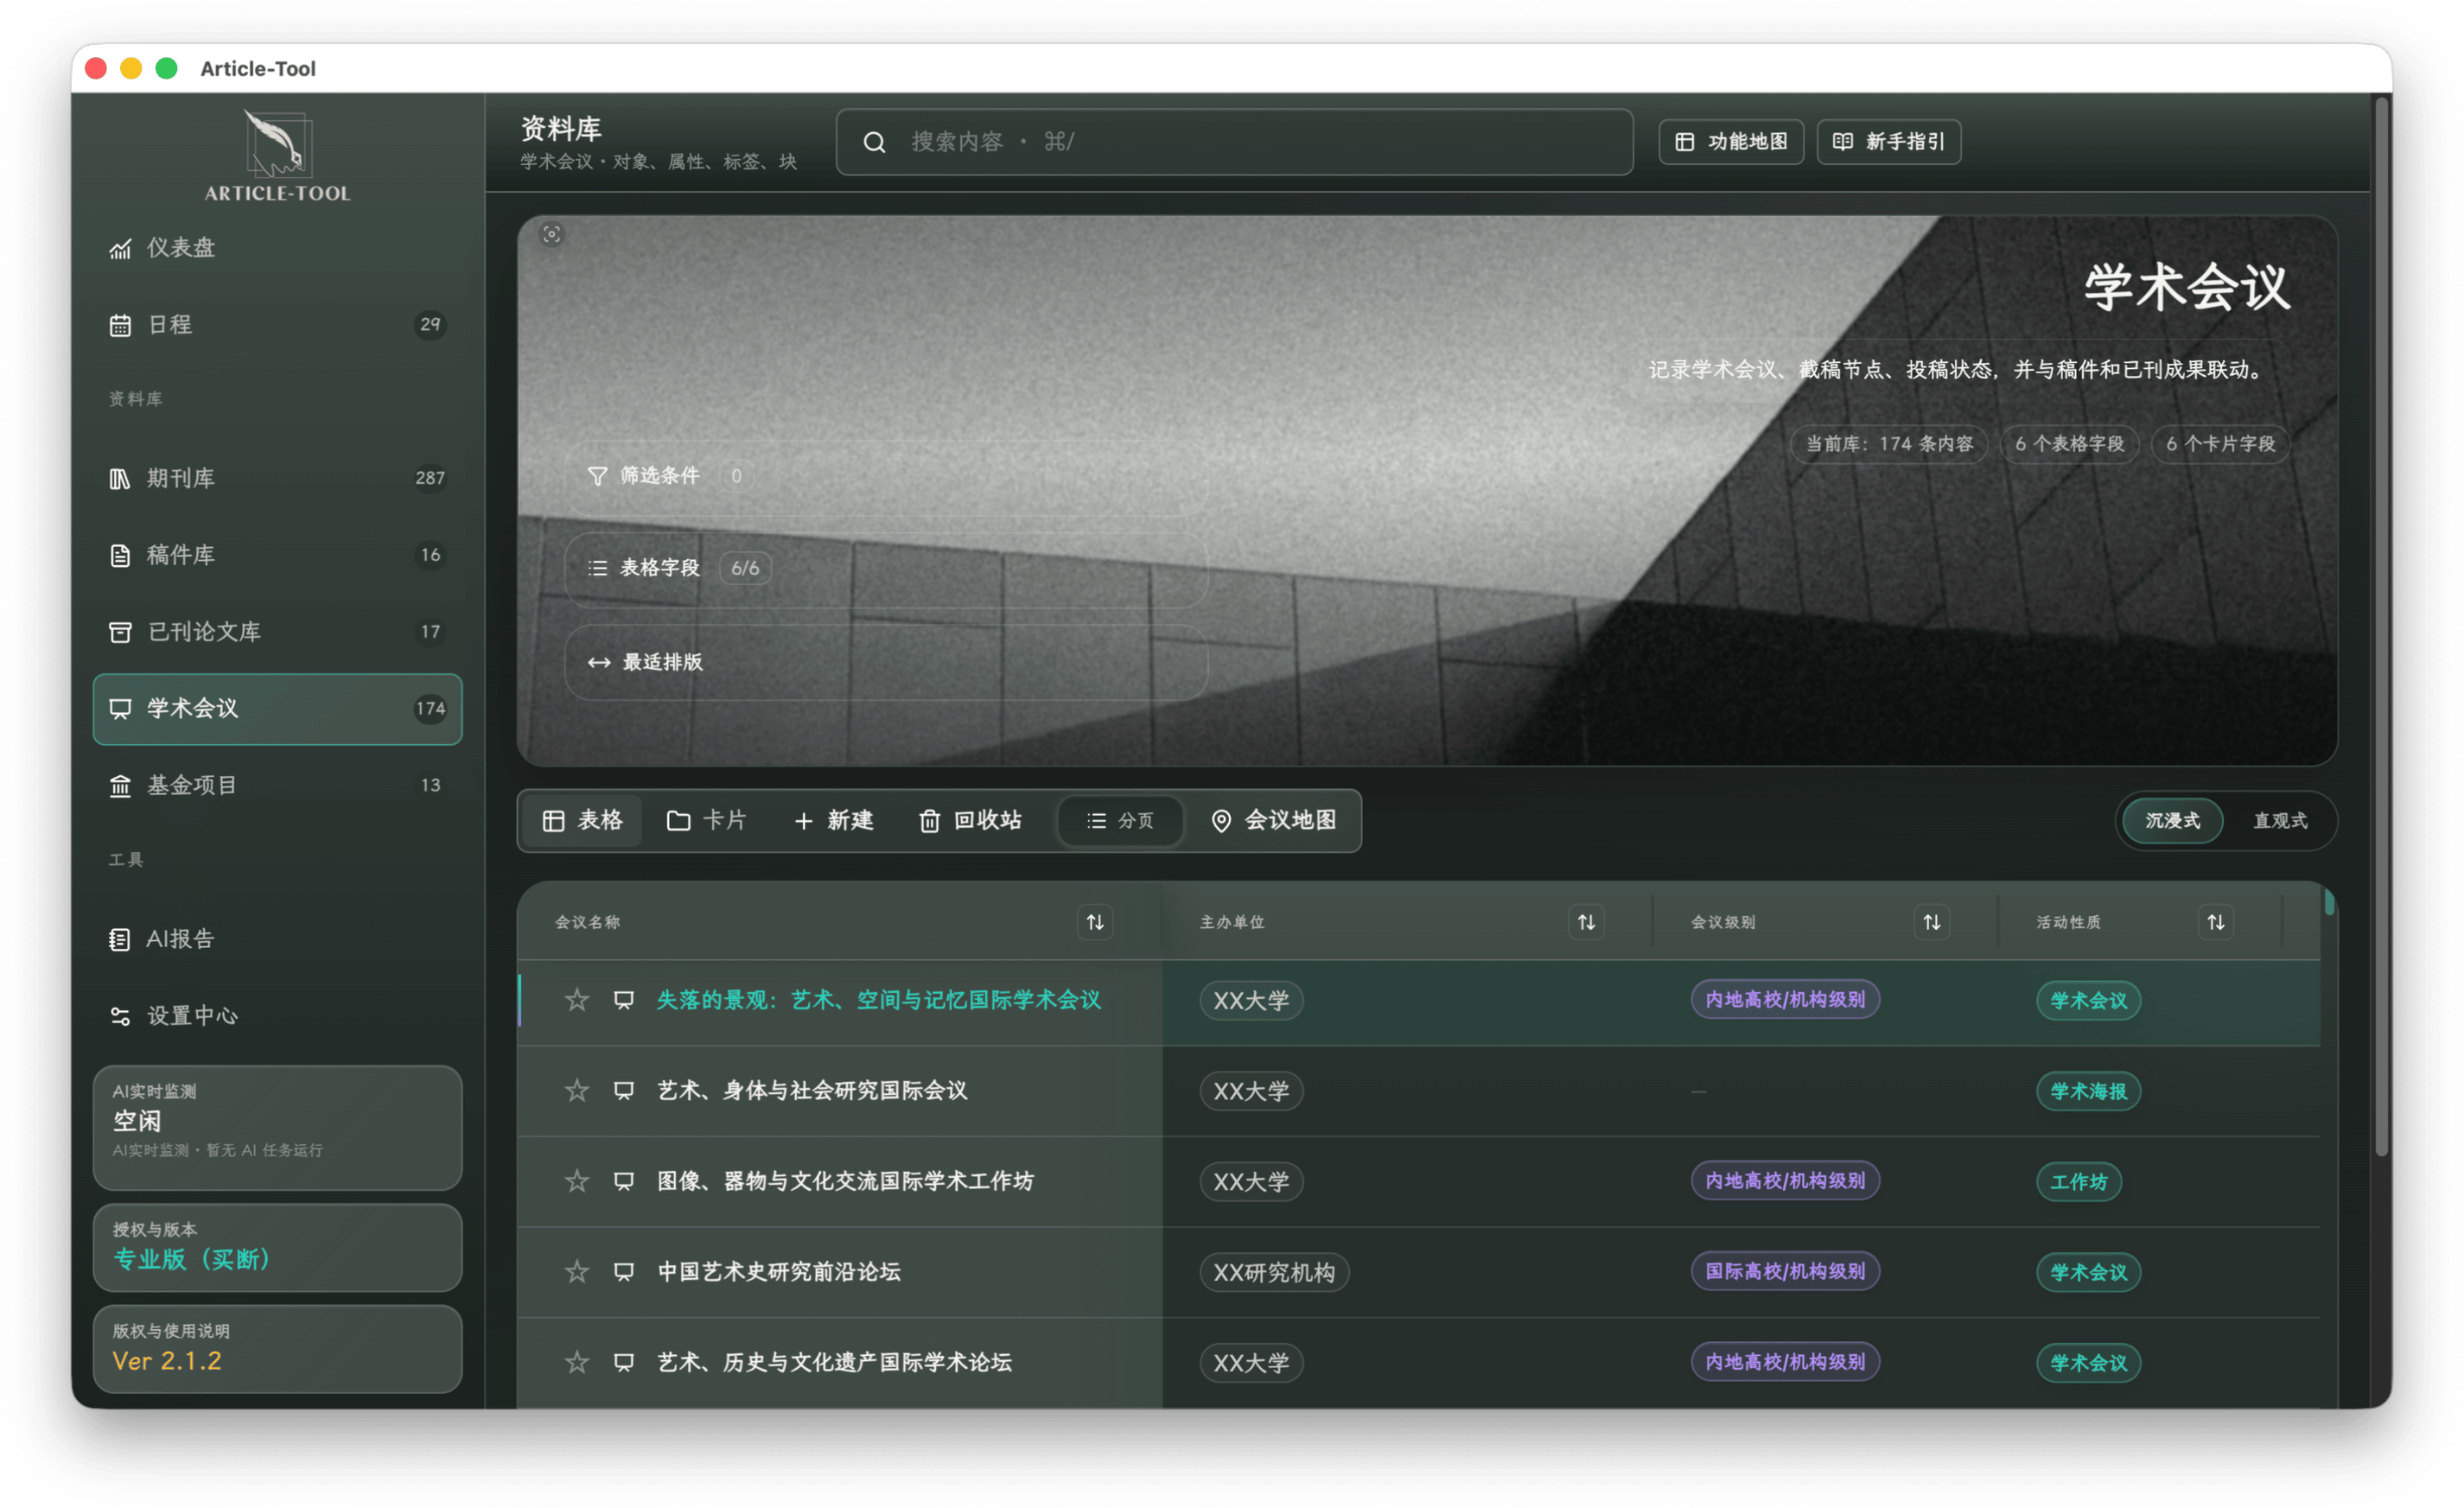The height and width of the screenshot is (1508, 2464).
Task: Open 稿件库 manuscript library
Action: pos(277,555)
